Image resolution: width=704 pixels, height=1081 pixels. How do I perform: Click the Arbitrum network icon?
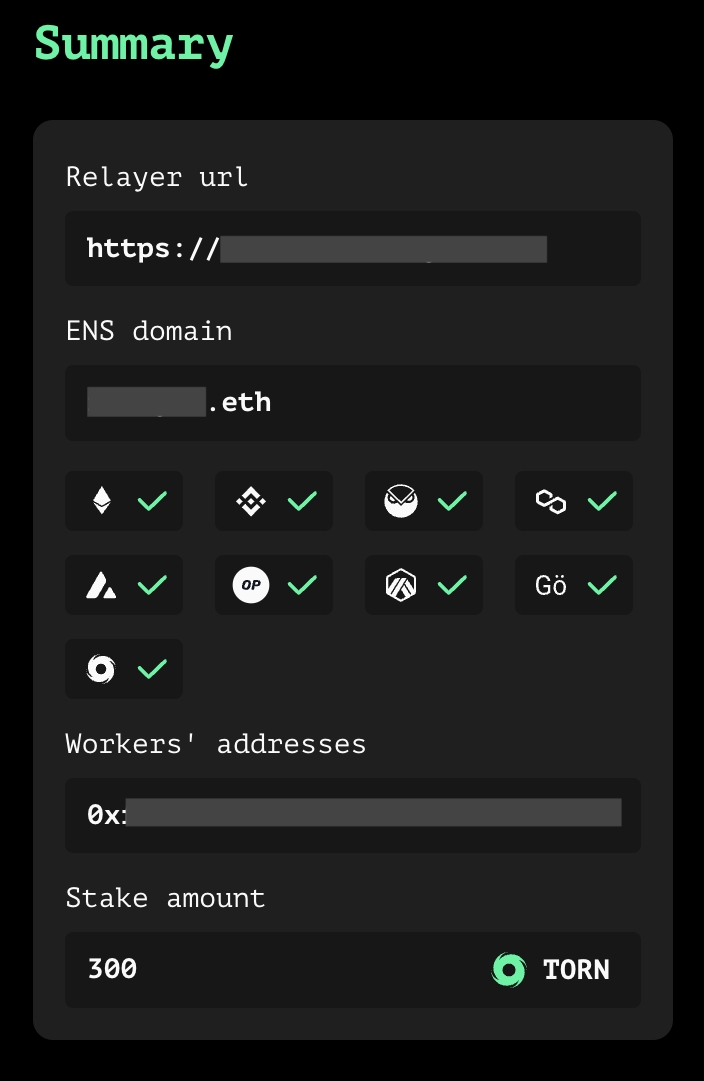click(x=401, y=585)
